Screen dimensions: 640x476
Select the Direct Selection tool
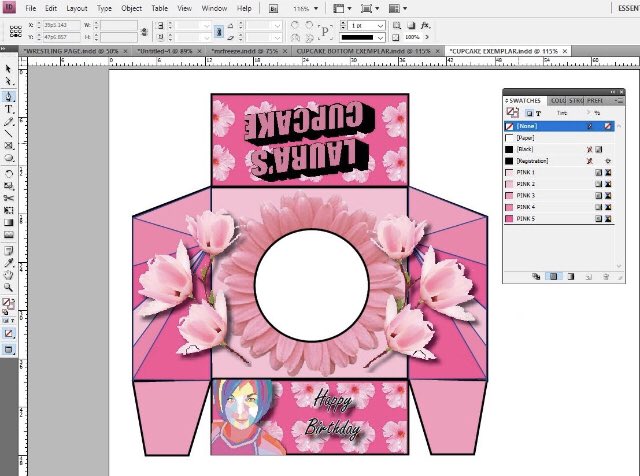pyautogui.click(x=8, y=82)
